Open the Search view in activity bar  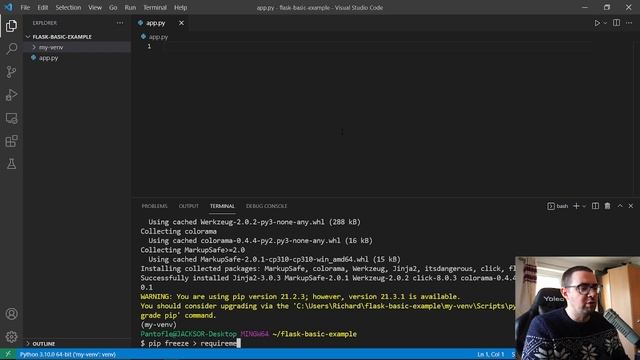[11, 49]
